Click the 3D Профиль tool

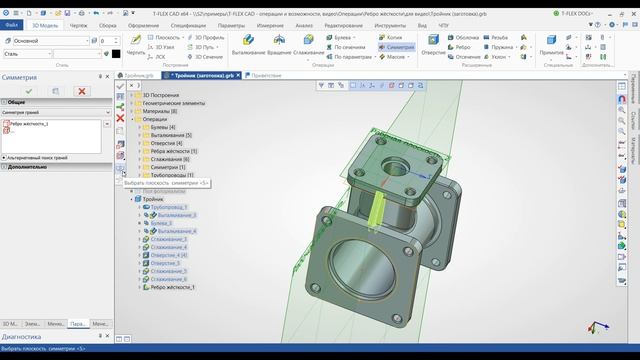[205, 38]
